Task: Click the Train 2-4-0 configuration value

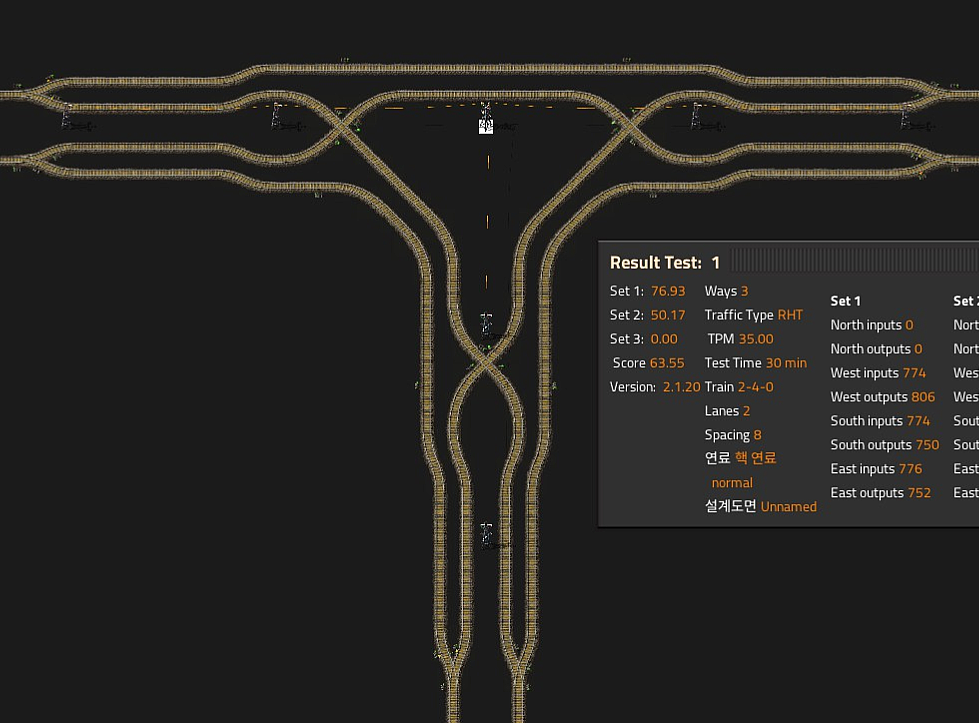Action: click(x=755, y=387)
